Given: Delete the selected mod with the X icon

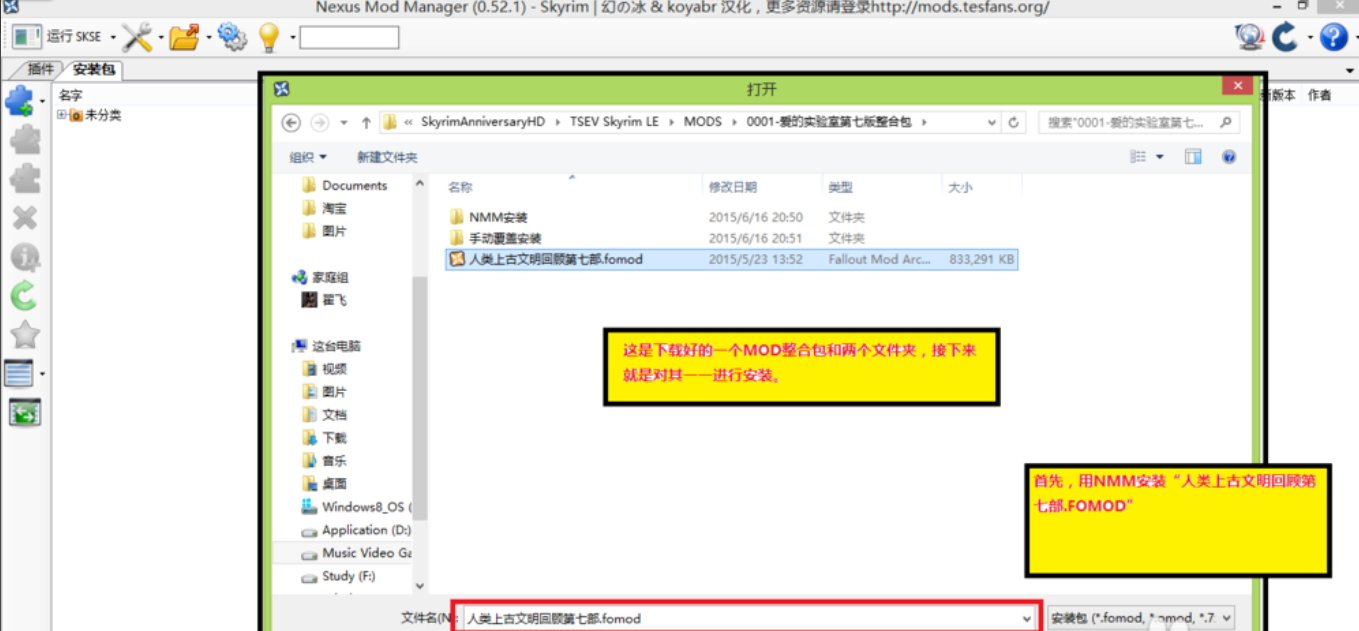Looking at the screenshot, I should click(24, 216).
